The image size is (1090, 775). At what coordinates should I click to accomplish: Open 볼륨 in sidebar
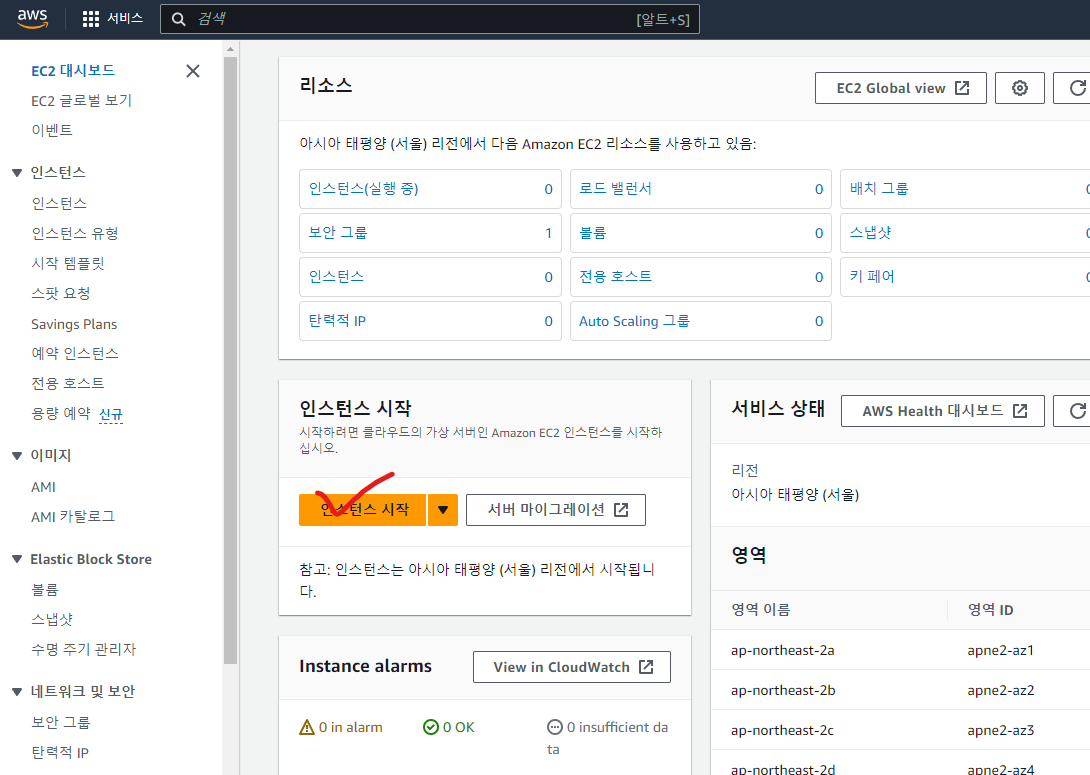click(x=44, y=589)
